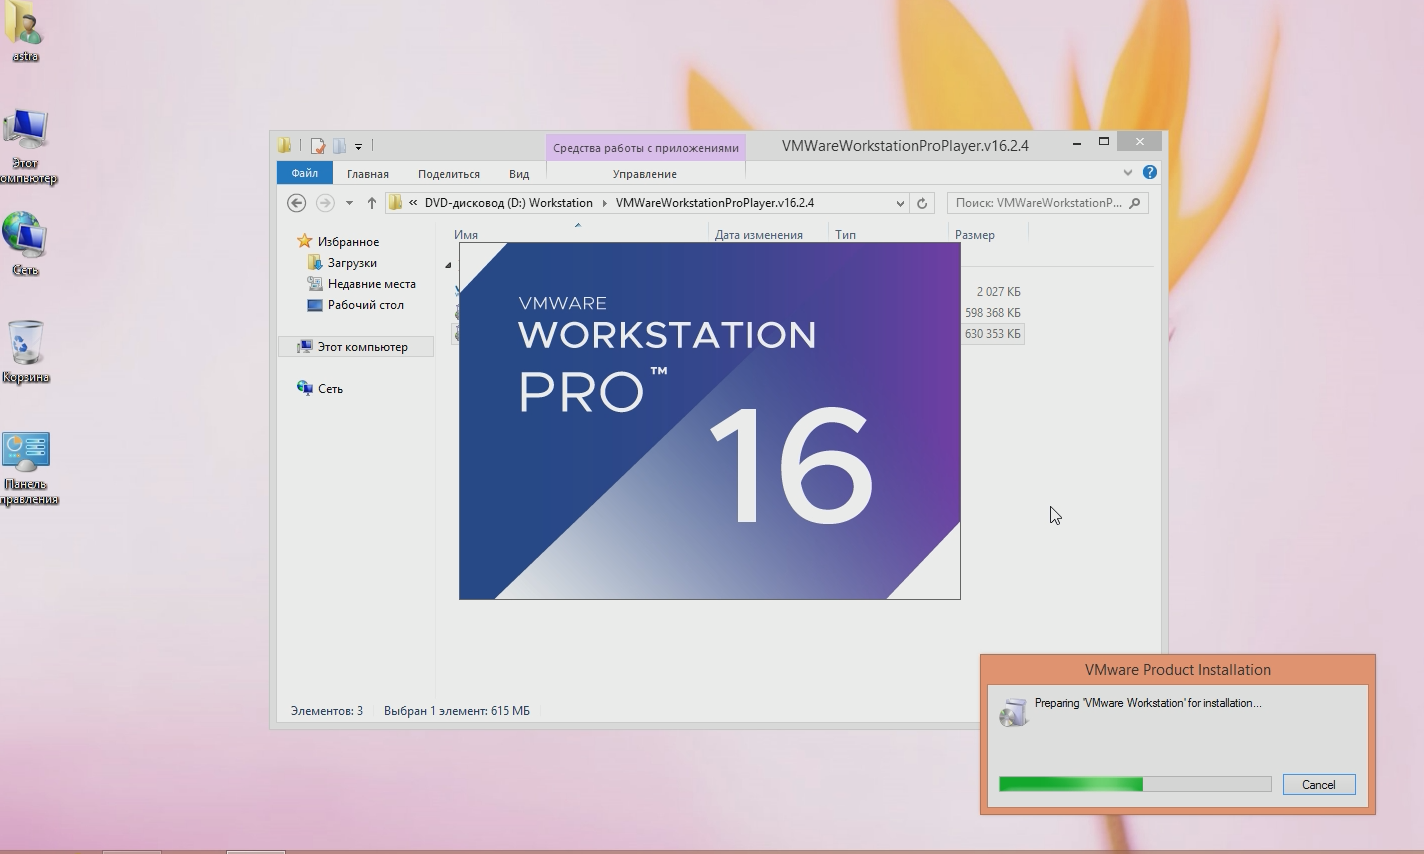Expand the ribbon with the chevron
Image resolution: width=1424 pixels, height=854 pixels.
click(x=1128, y=172)
